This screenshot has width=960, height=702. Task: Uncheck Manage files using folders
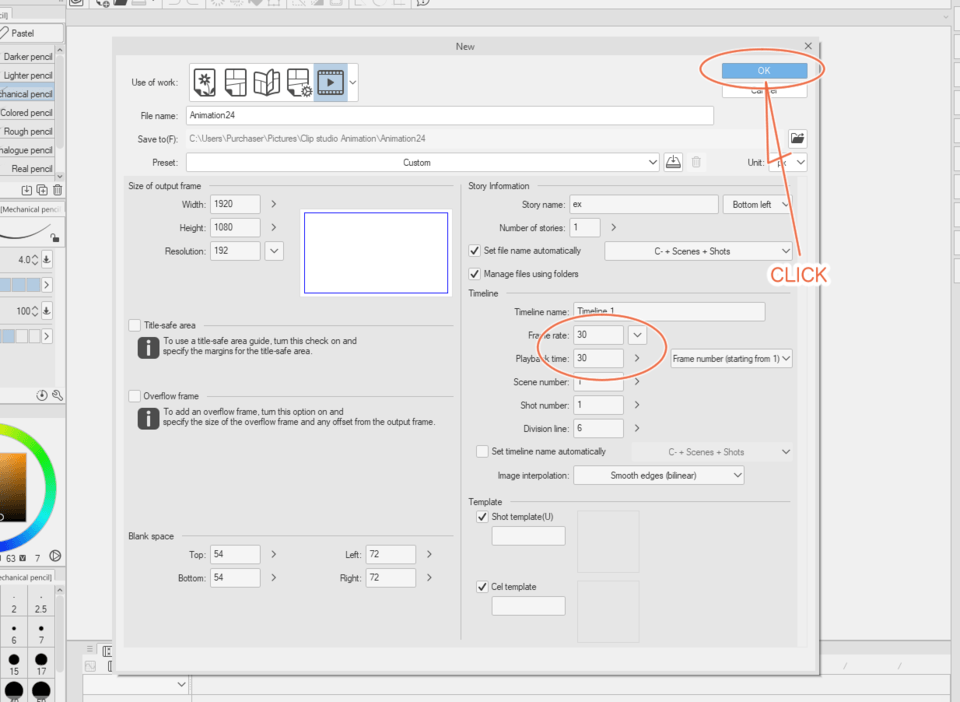coord(474,274)
